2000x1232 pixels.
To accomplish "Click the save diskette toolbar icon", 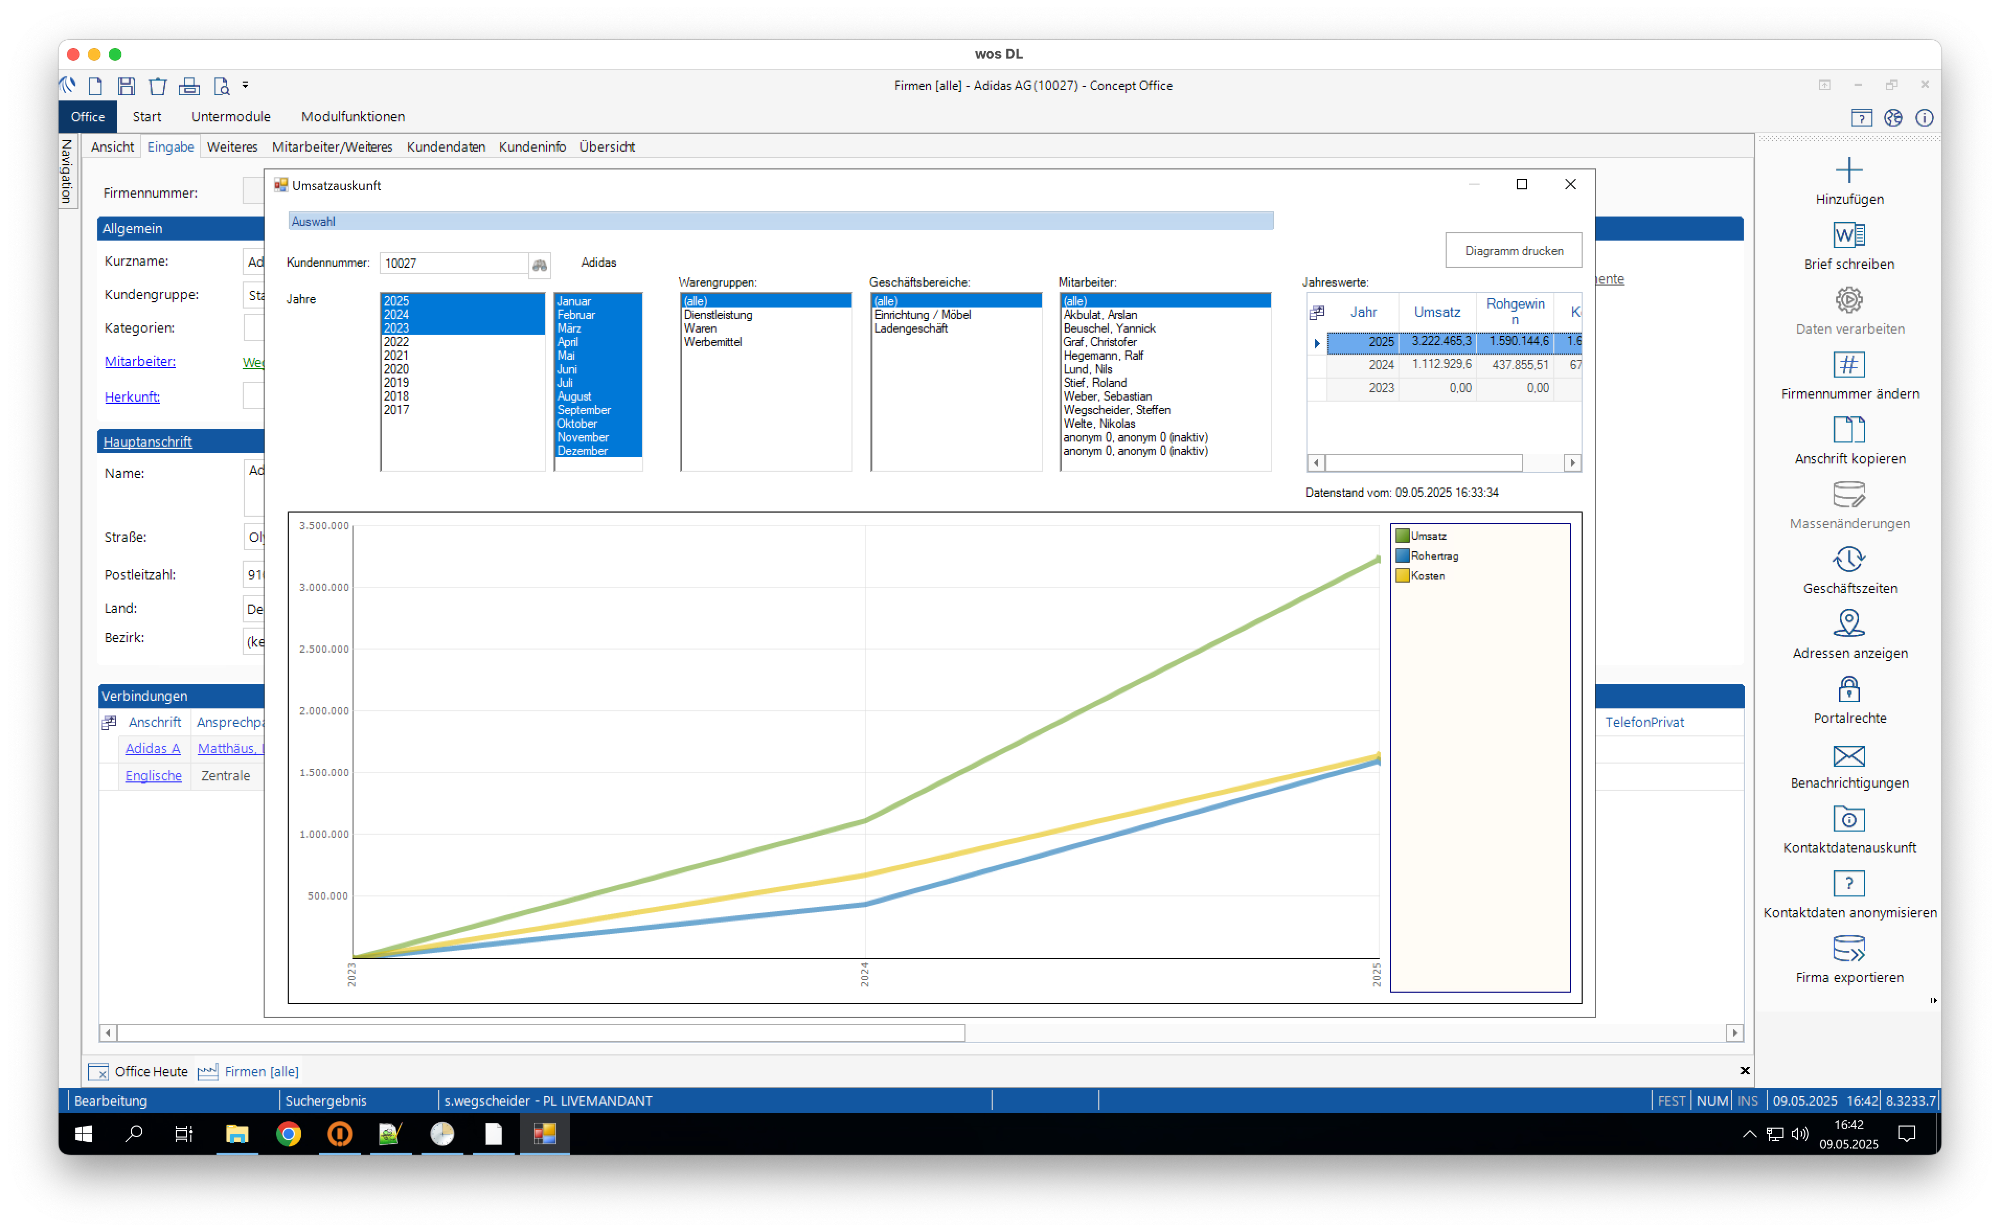I will pyautogui.click(x=126, y=86).
